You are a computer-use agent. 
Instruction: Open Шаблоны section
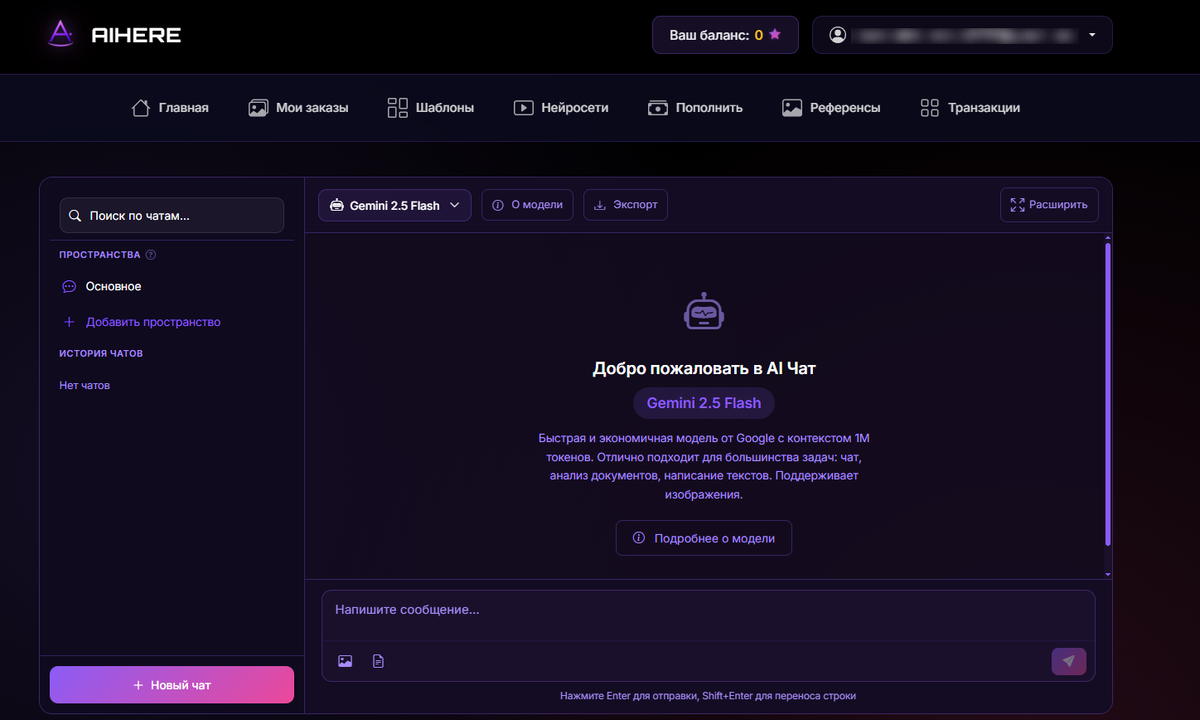click(x=430, y=107)
